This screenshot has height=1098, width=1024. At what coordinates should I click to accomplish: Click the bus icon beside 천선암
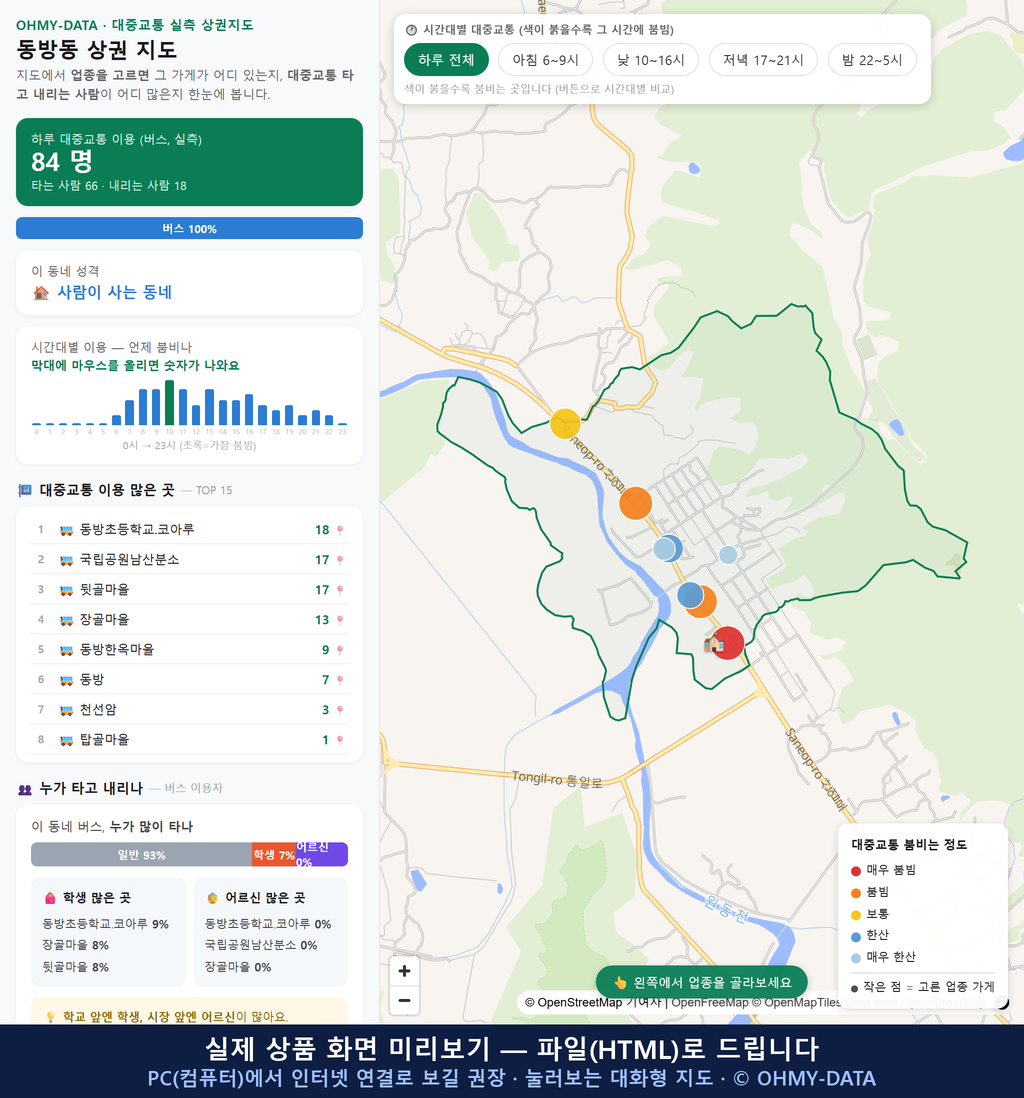[67, 710]
